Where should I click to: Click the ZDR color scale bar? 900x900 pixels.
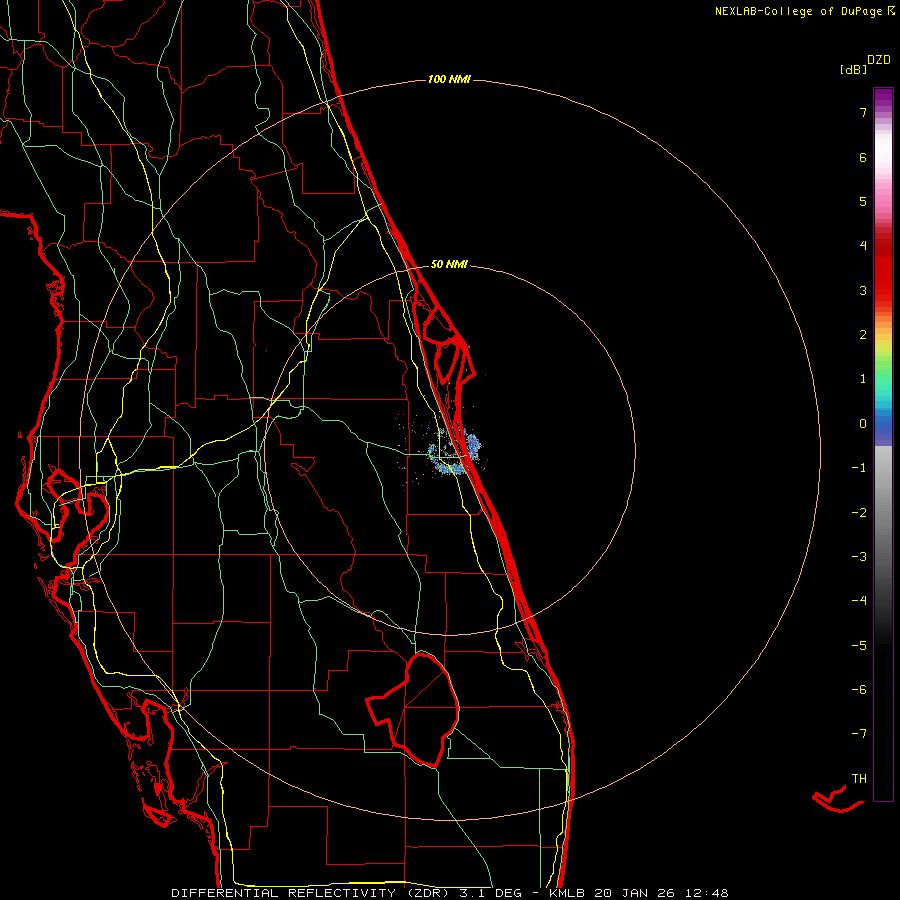[x=883, y=444]
